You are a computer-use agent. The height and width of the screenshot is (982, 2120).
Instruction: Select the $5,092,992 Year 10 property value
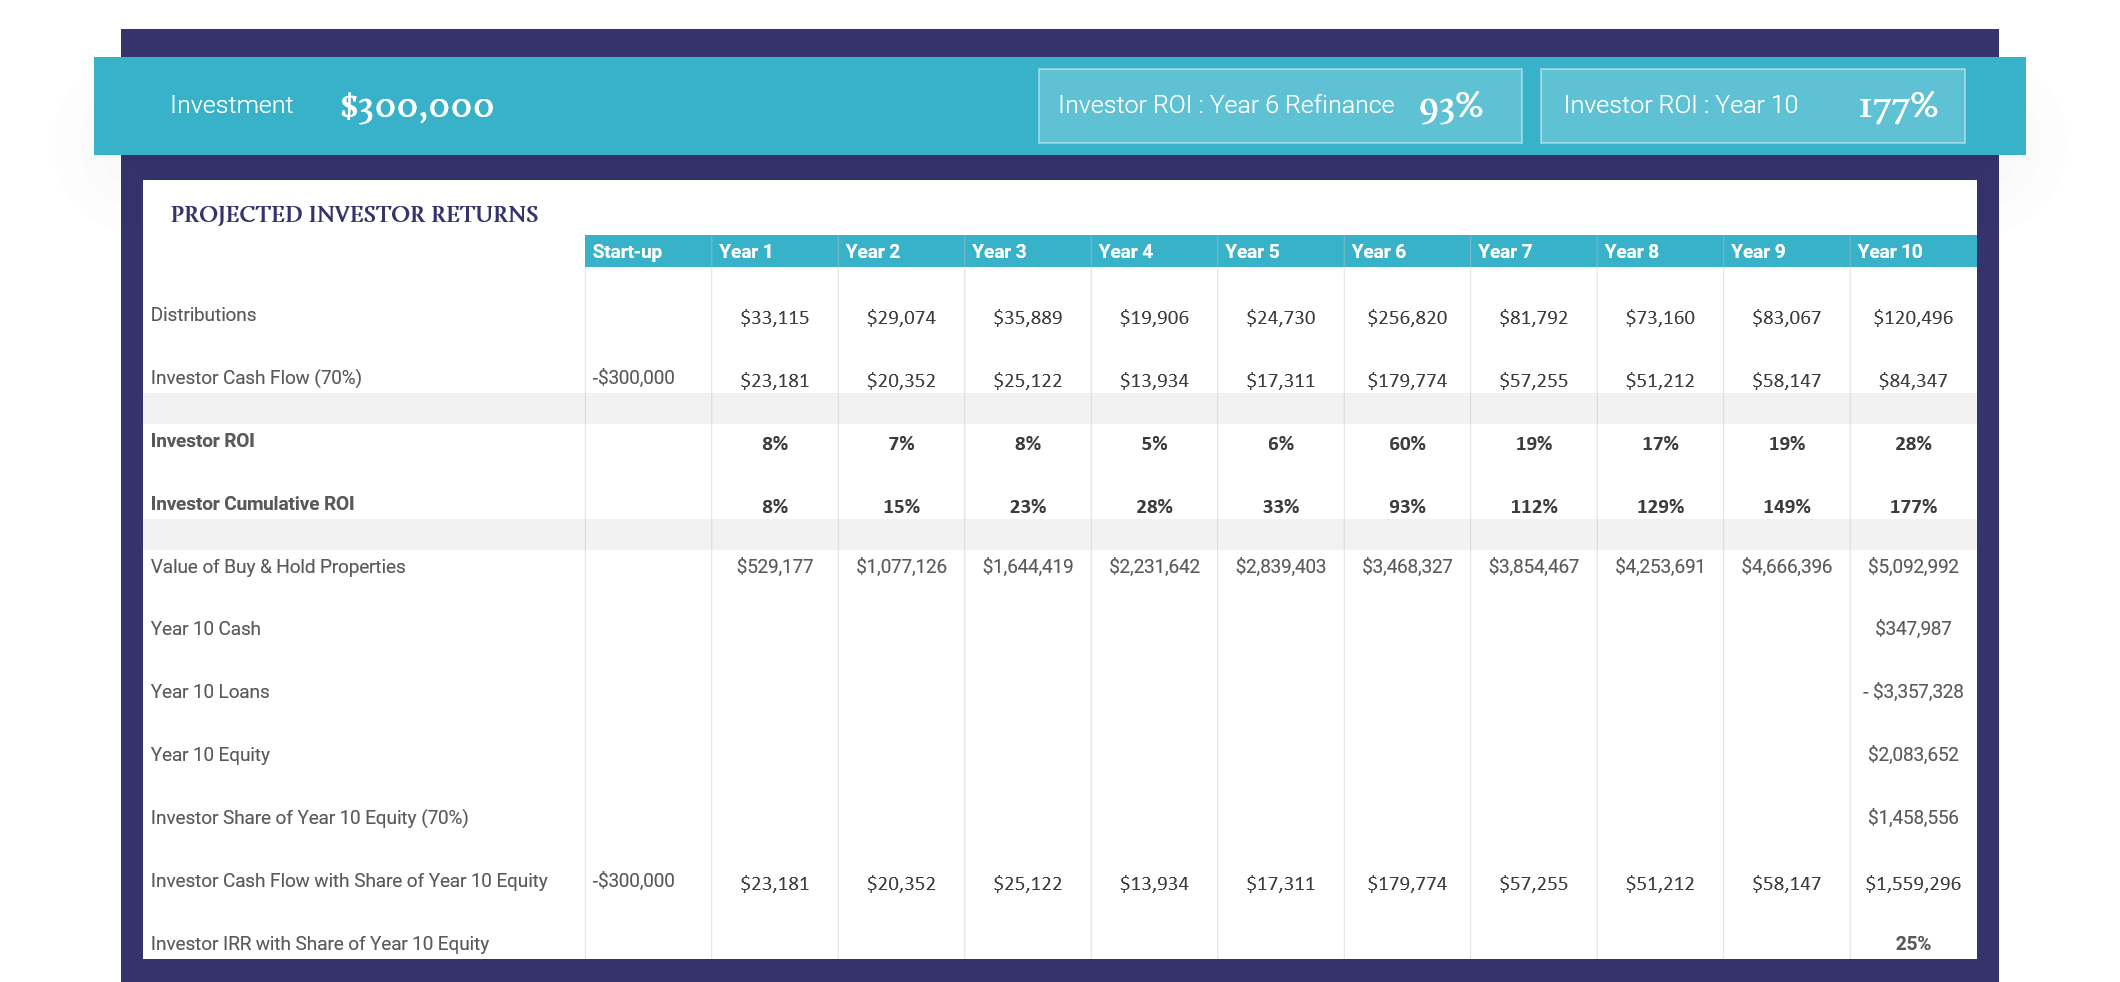pyautogui.click(x=1913, y=567)
